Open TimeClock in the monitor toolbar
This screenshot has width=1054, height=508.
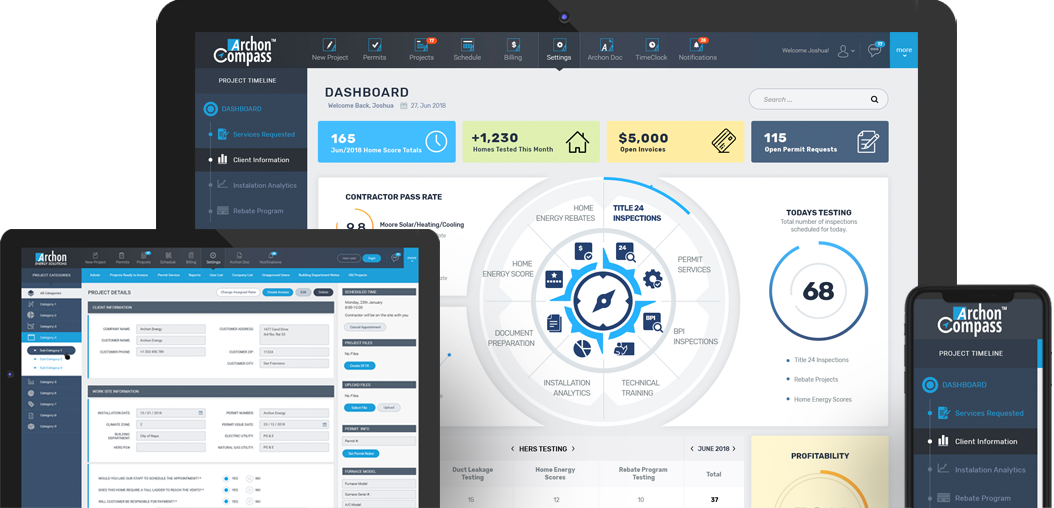click(651, 50)
